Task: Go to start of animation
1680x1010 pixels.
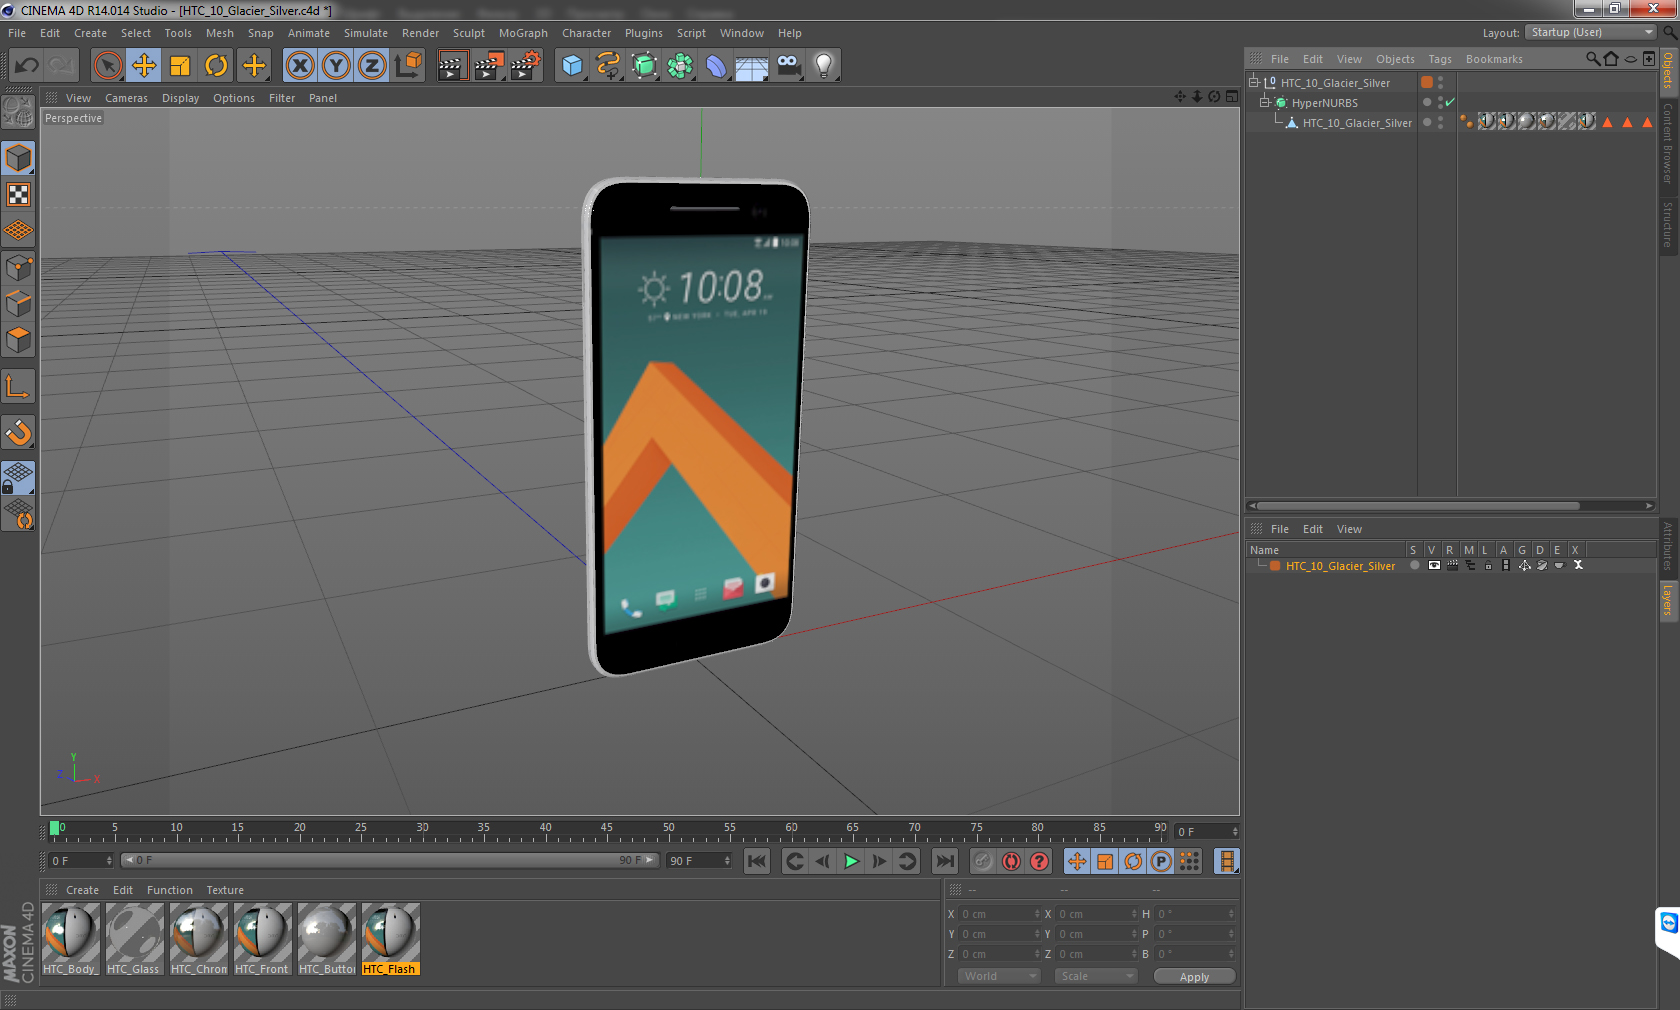Action: pos(757,861)
